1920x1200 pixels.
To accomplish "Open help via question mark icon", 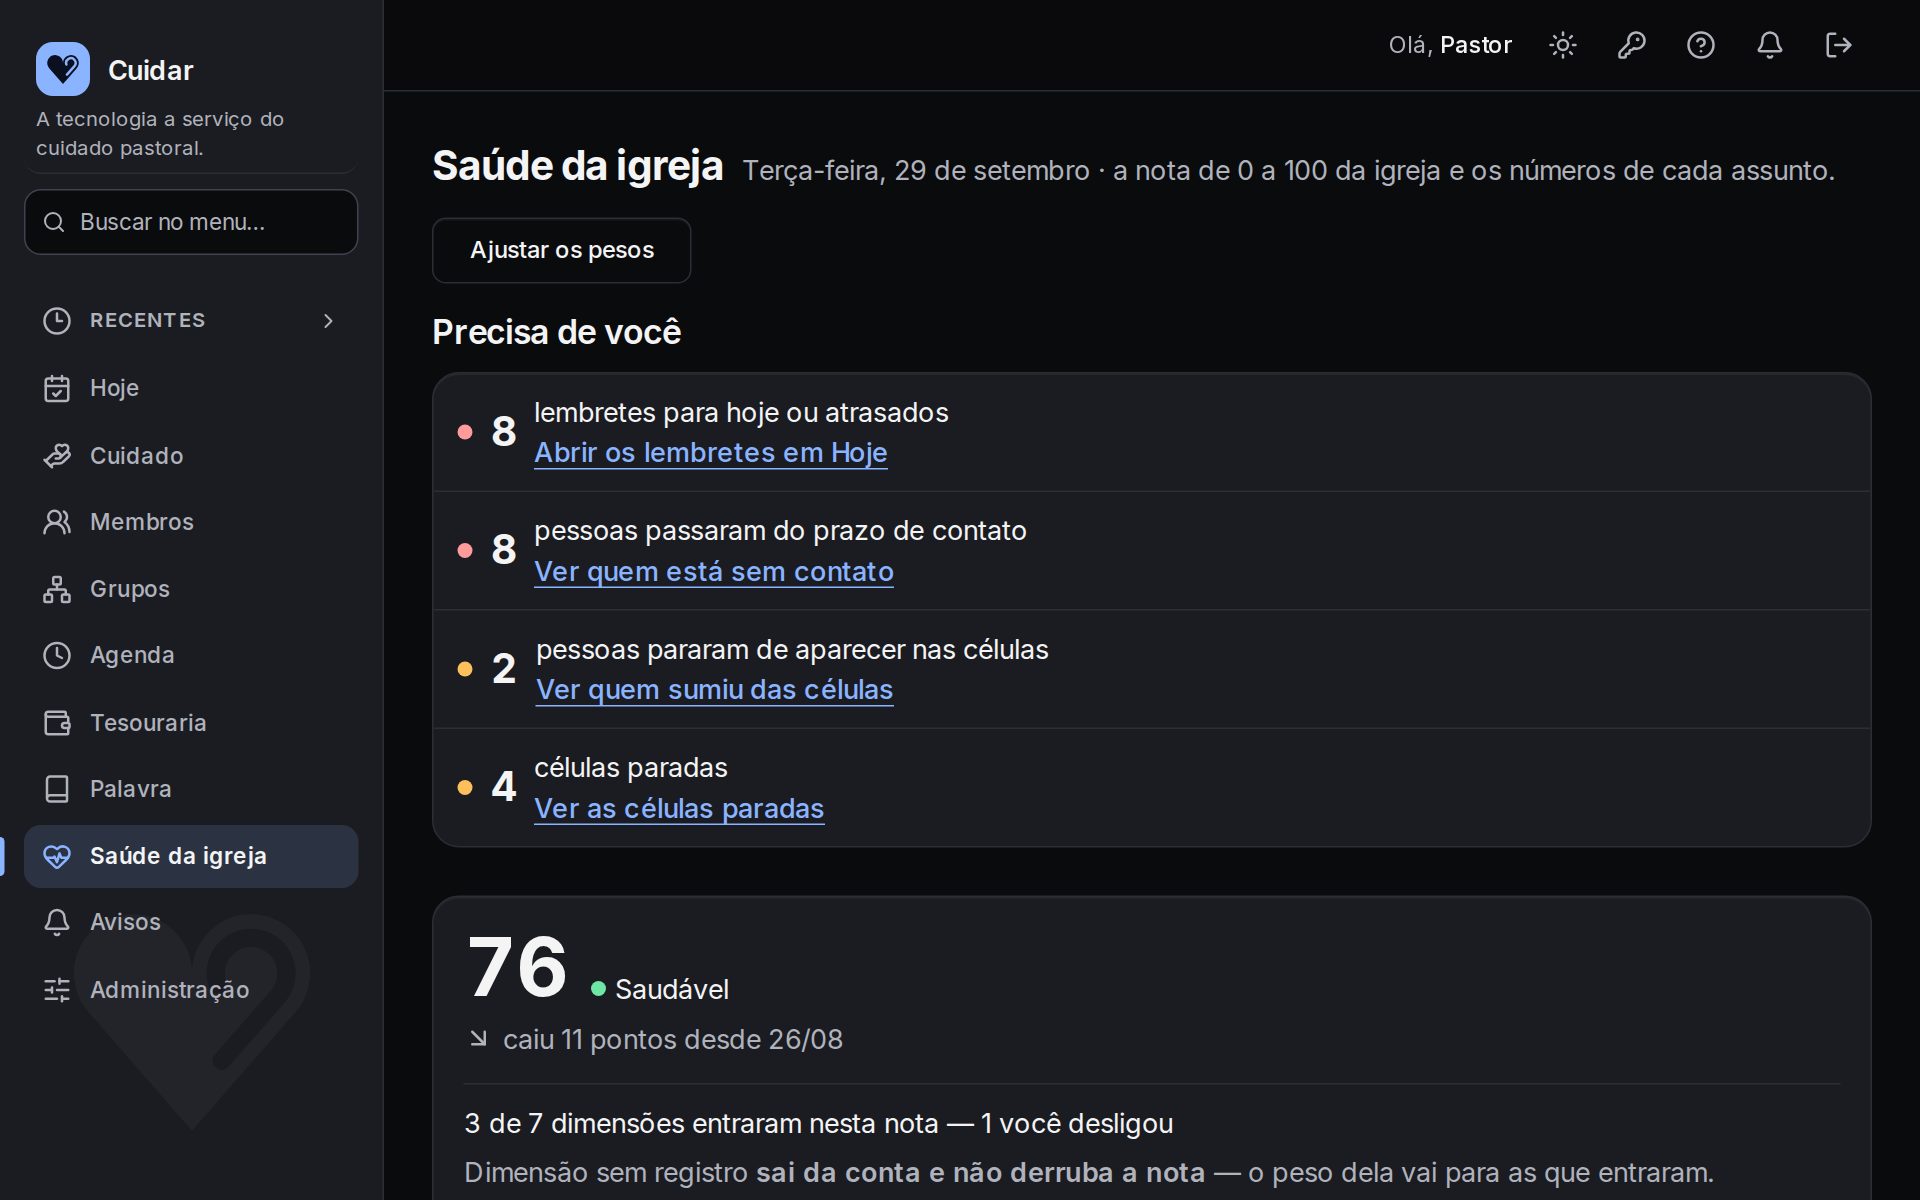I will (1701, 45).
